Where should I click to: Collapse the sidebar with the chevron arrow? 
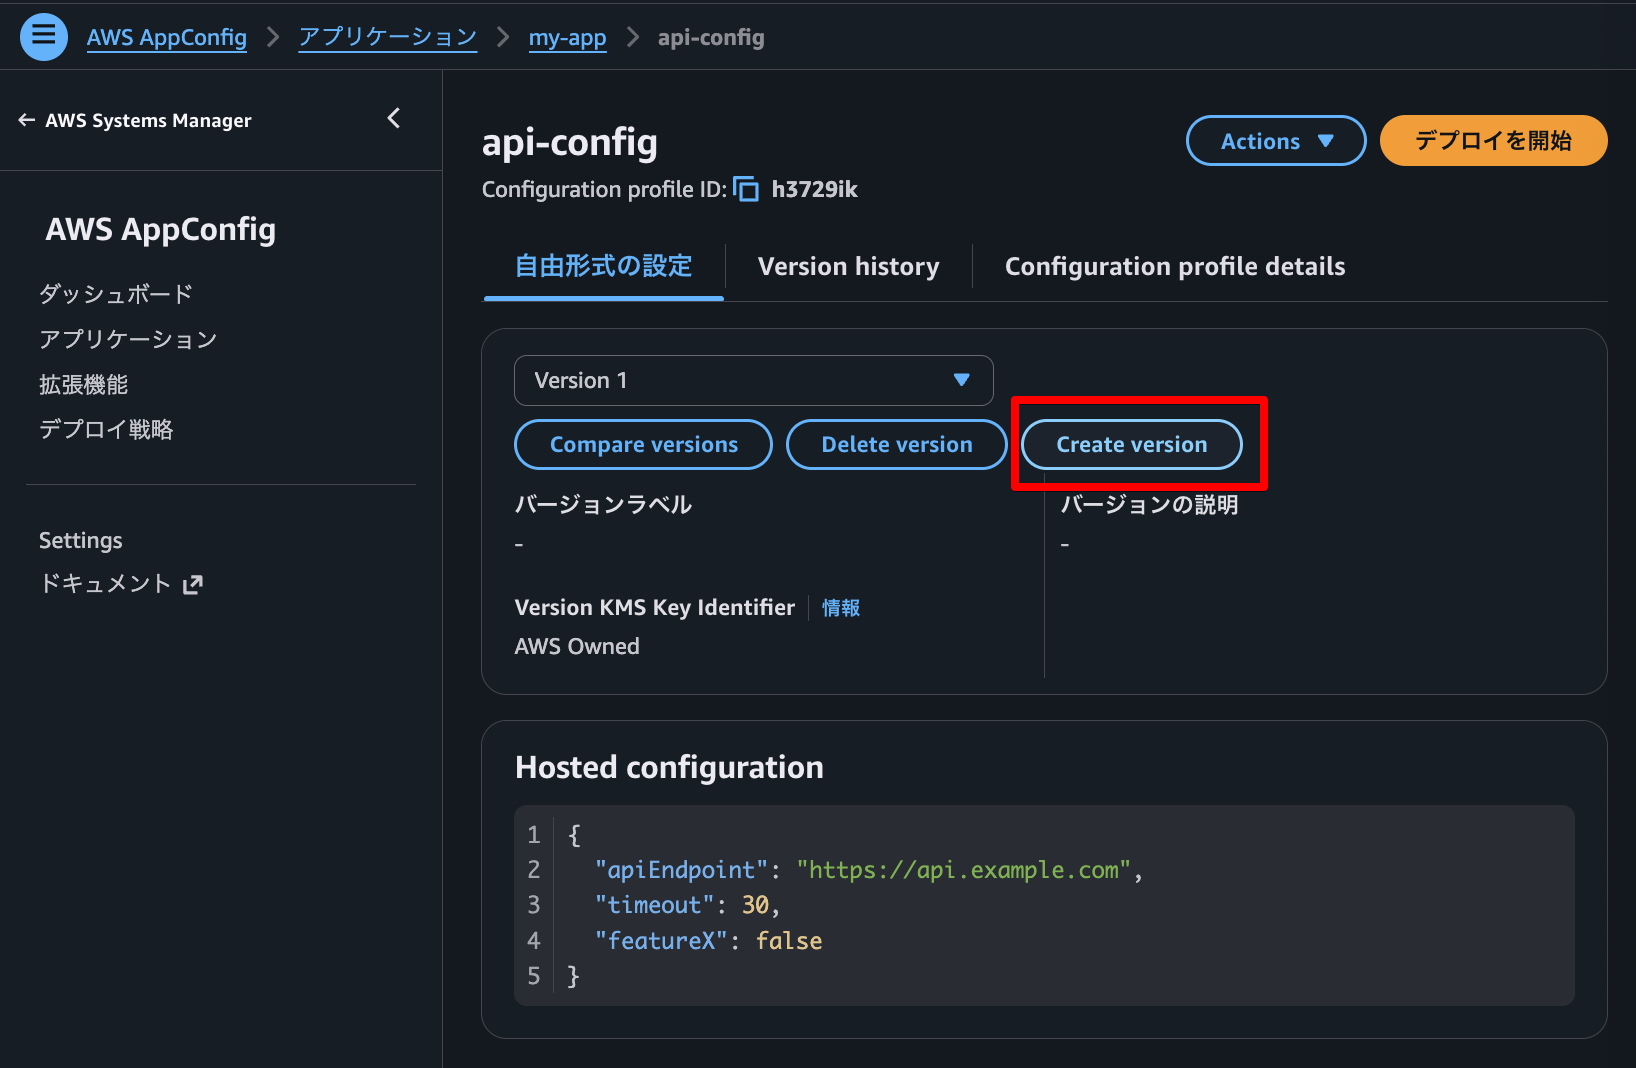tap(394, 119)
